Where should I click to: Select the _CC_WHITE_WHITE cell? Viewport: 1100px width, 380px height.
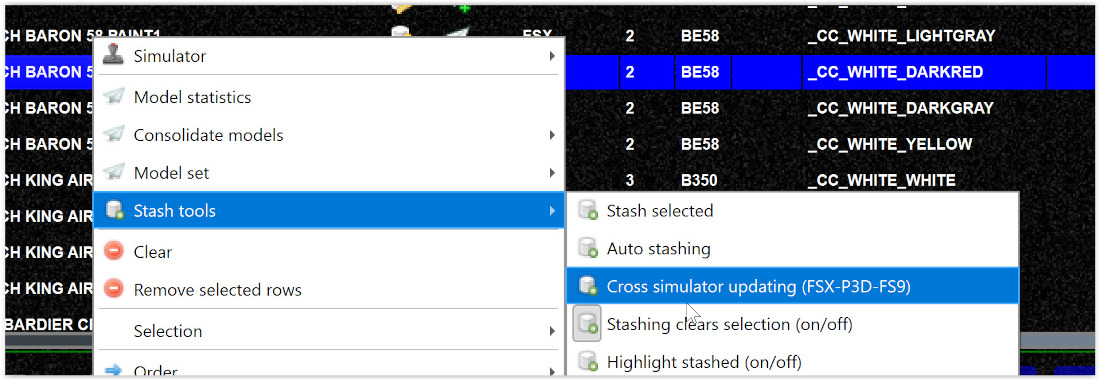coord(881,181)
